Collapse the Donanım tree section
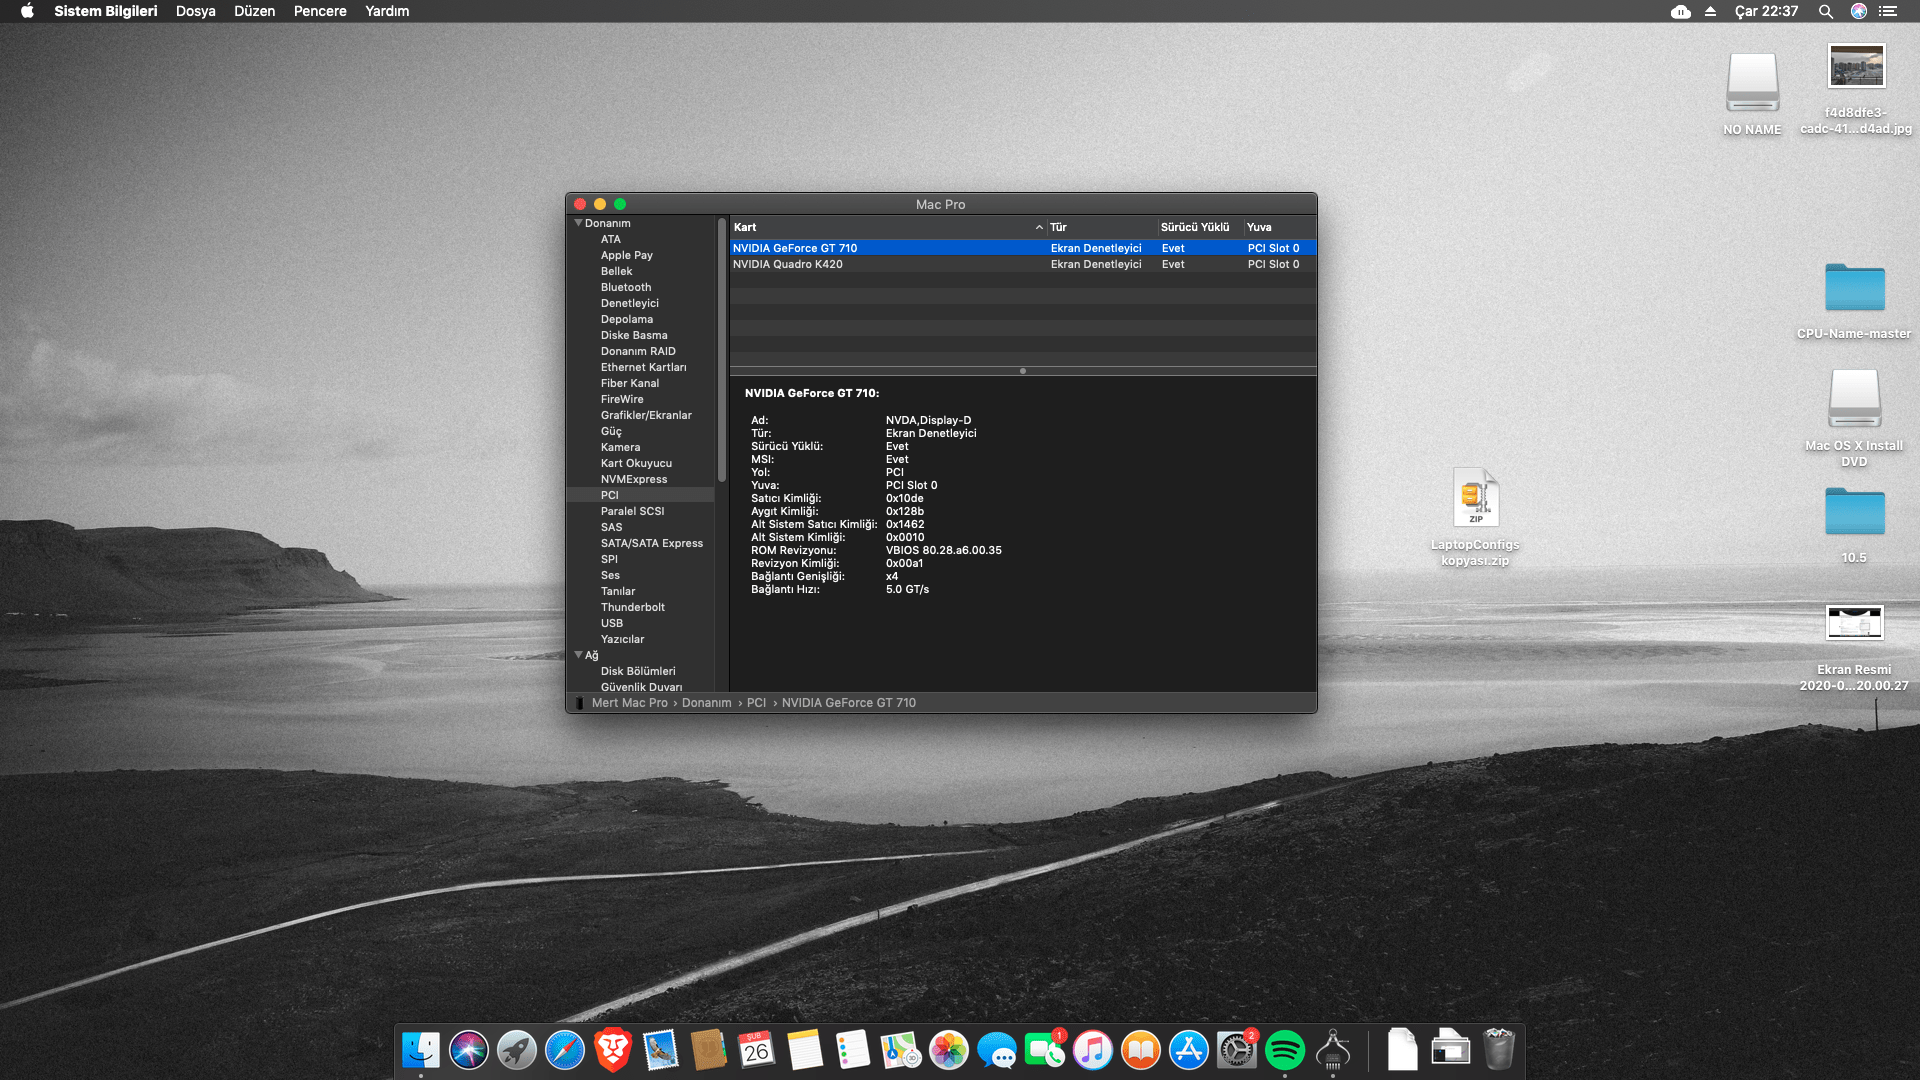Image resolution: width=1920 pixels, height=1080 pixels. tap(578, 223)
